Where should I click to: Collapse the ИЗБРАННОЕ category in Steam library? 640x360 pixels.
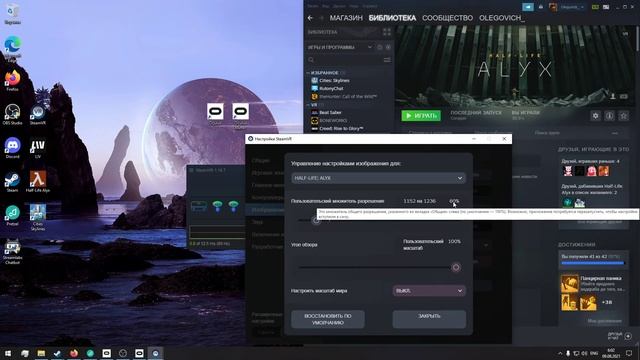(309, 73)
